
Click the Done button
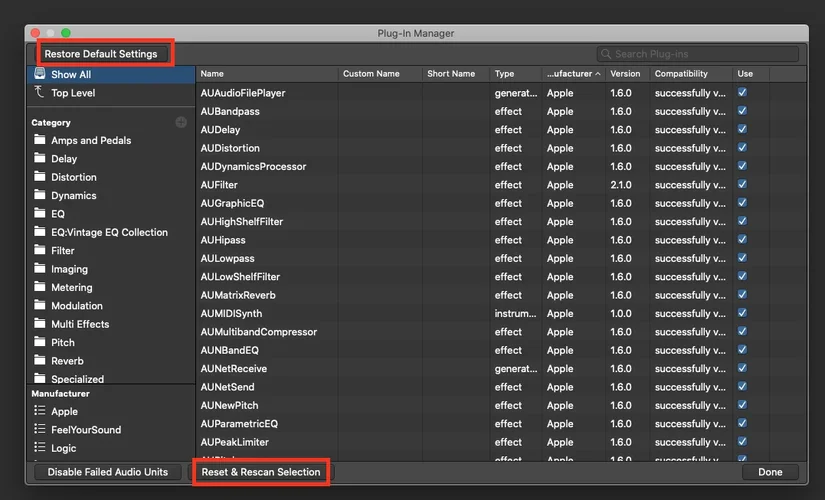pos(770,472)
